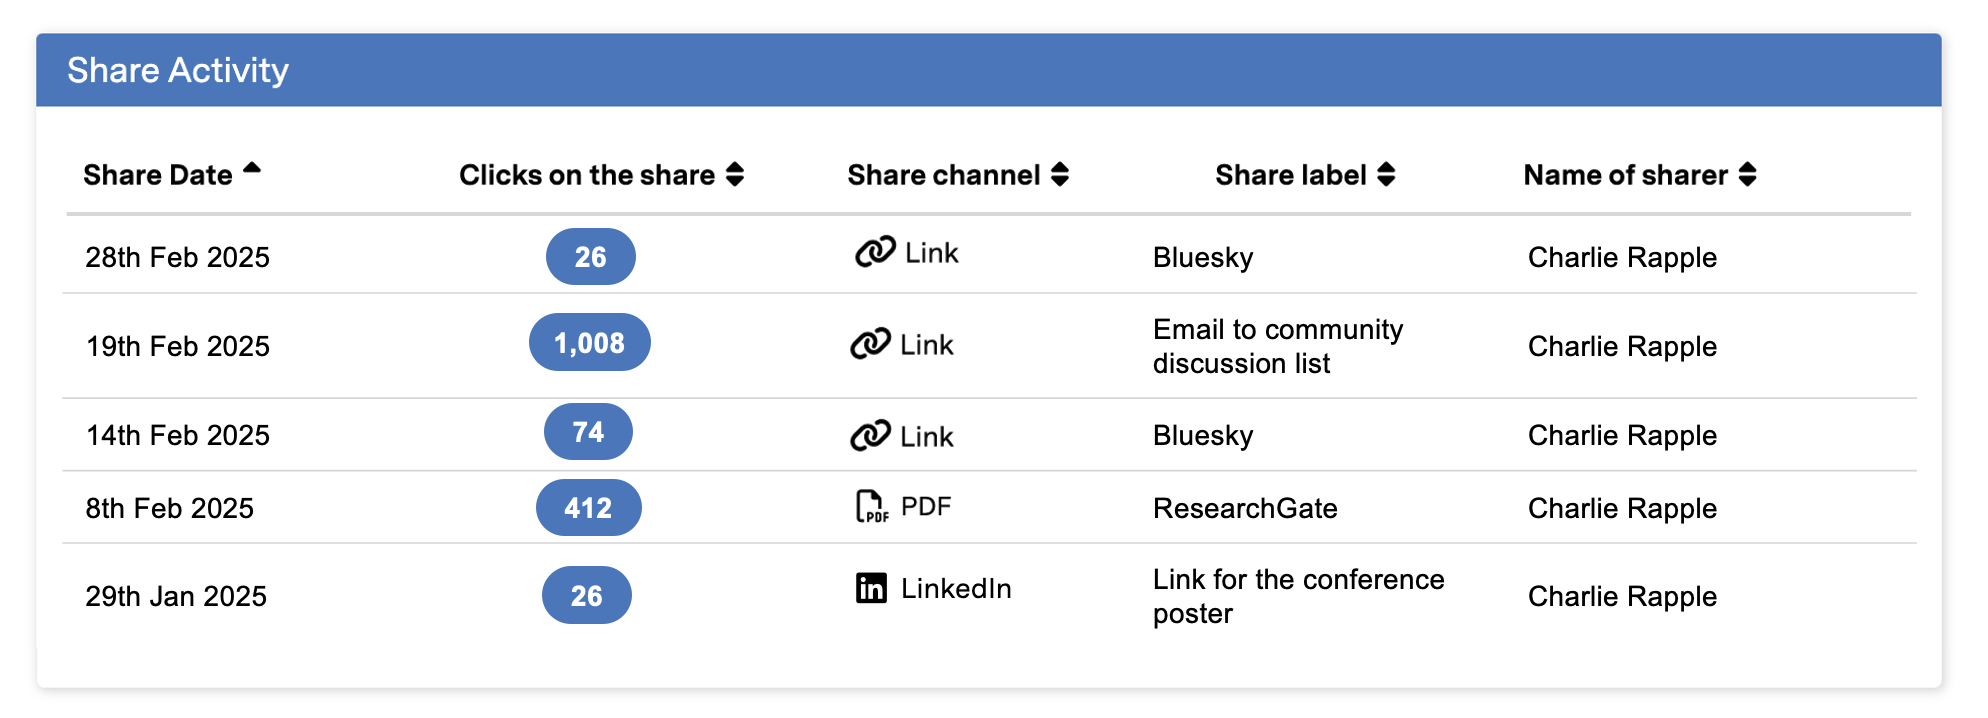Click the LinkedIn icon in the last row
1988x718 pixels.
click(871, 588)
